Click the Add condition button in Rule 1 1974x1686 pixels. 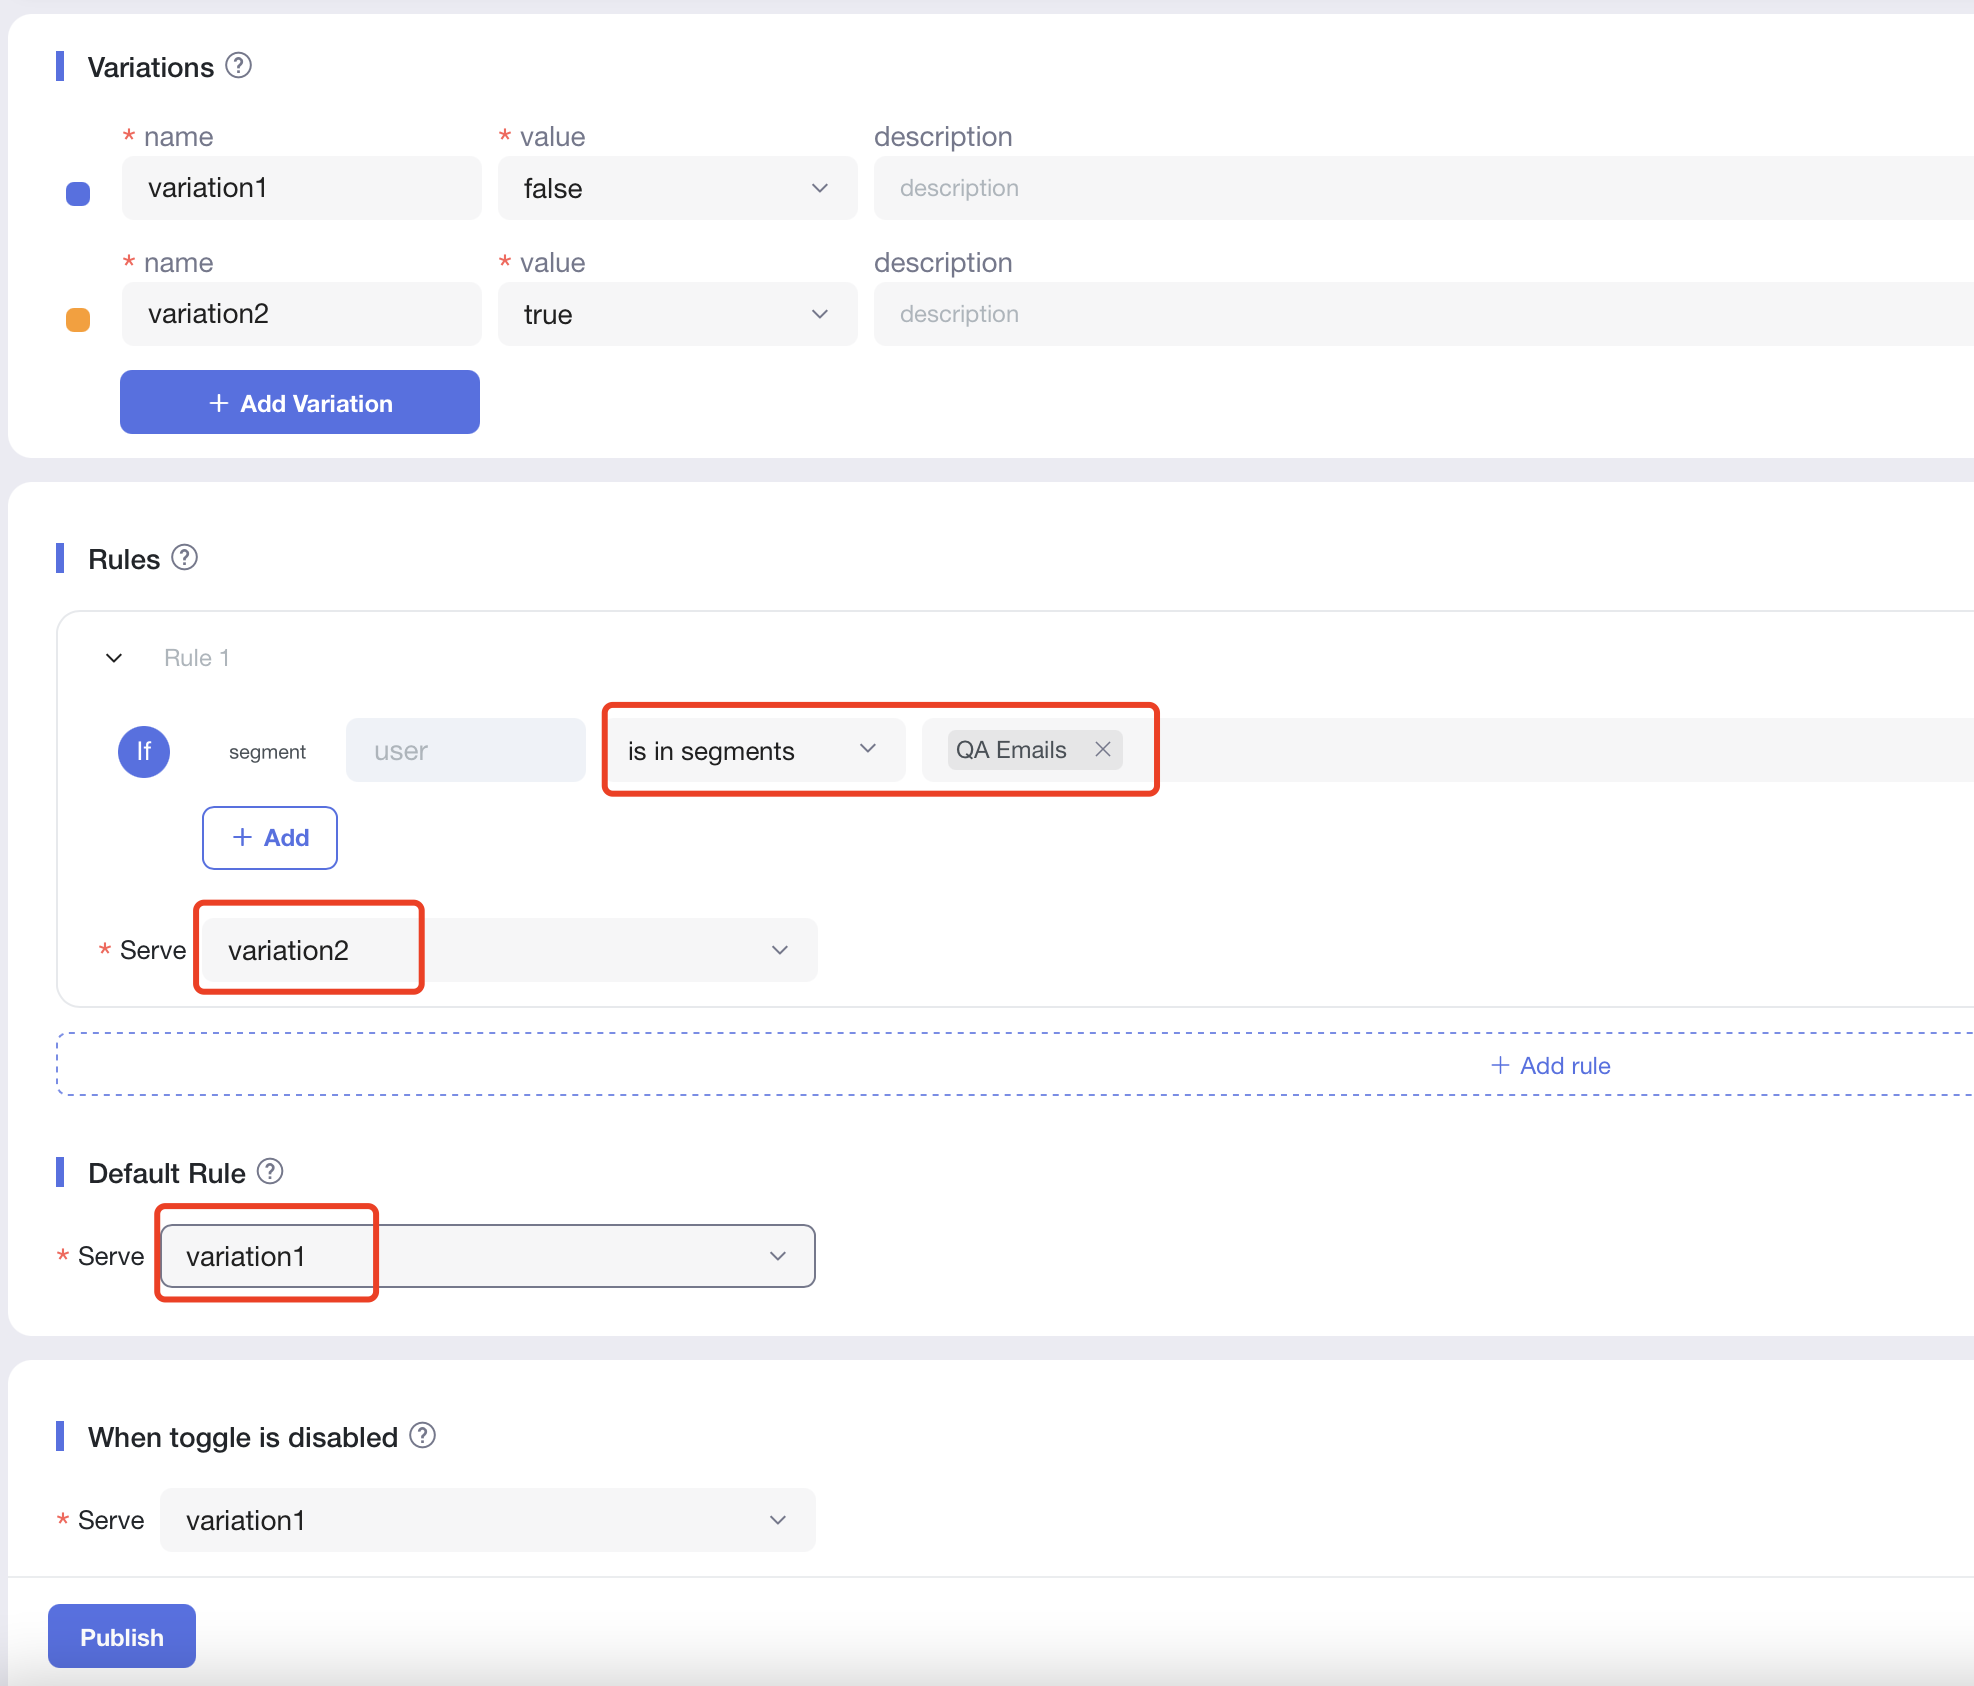[270, 837]
